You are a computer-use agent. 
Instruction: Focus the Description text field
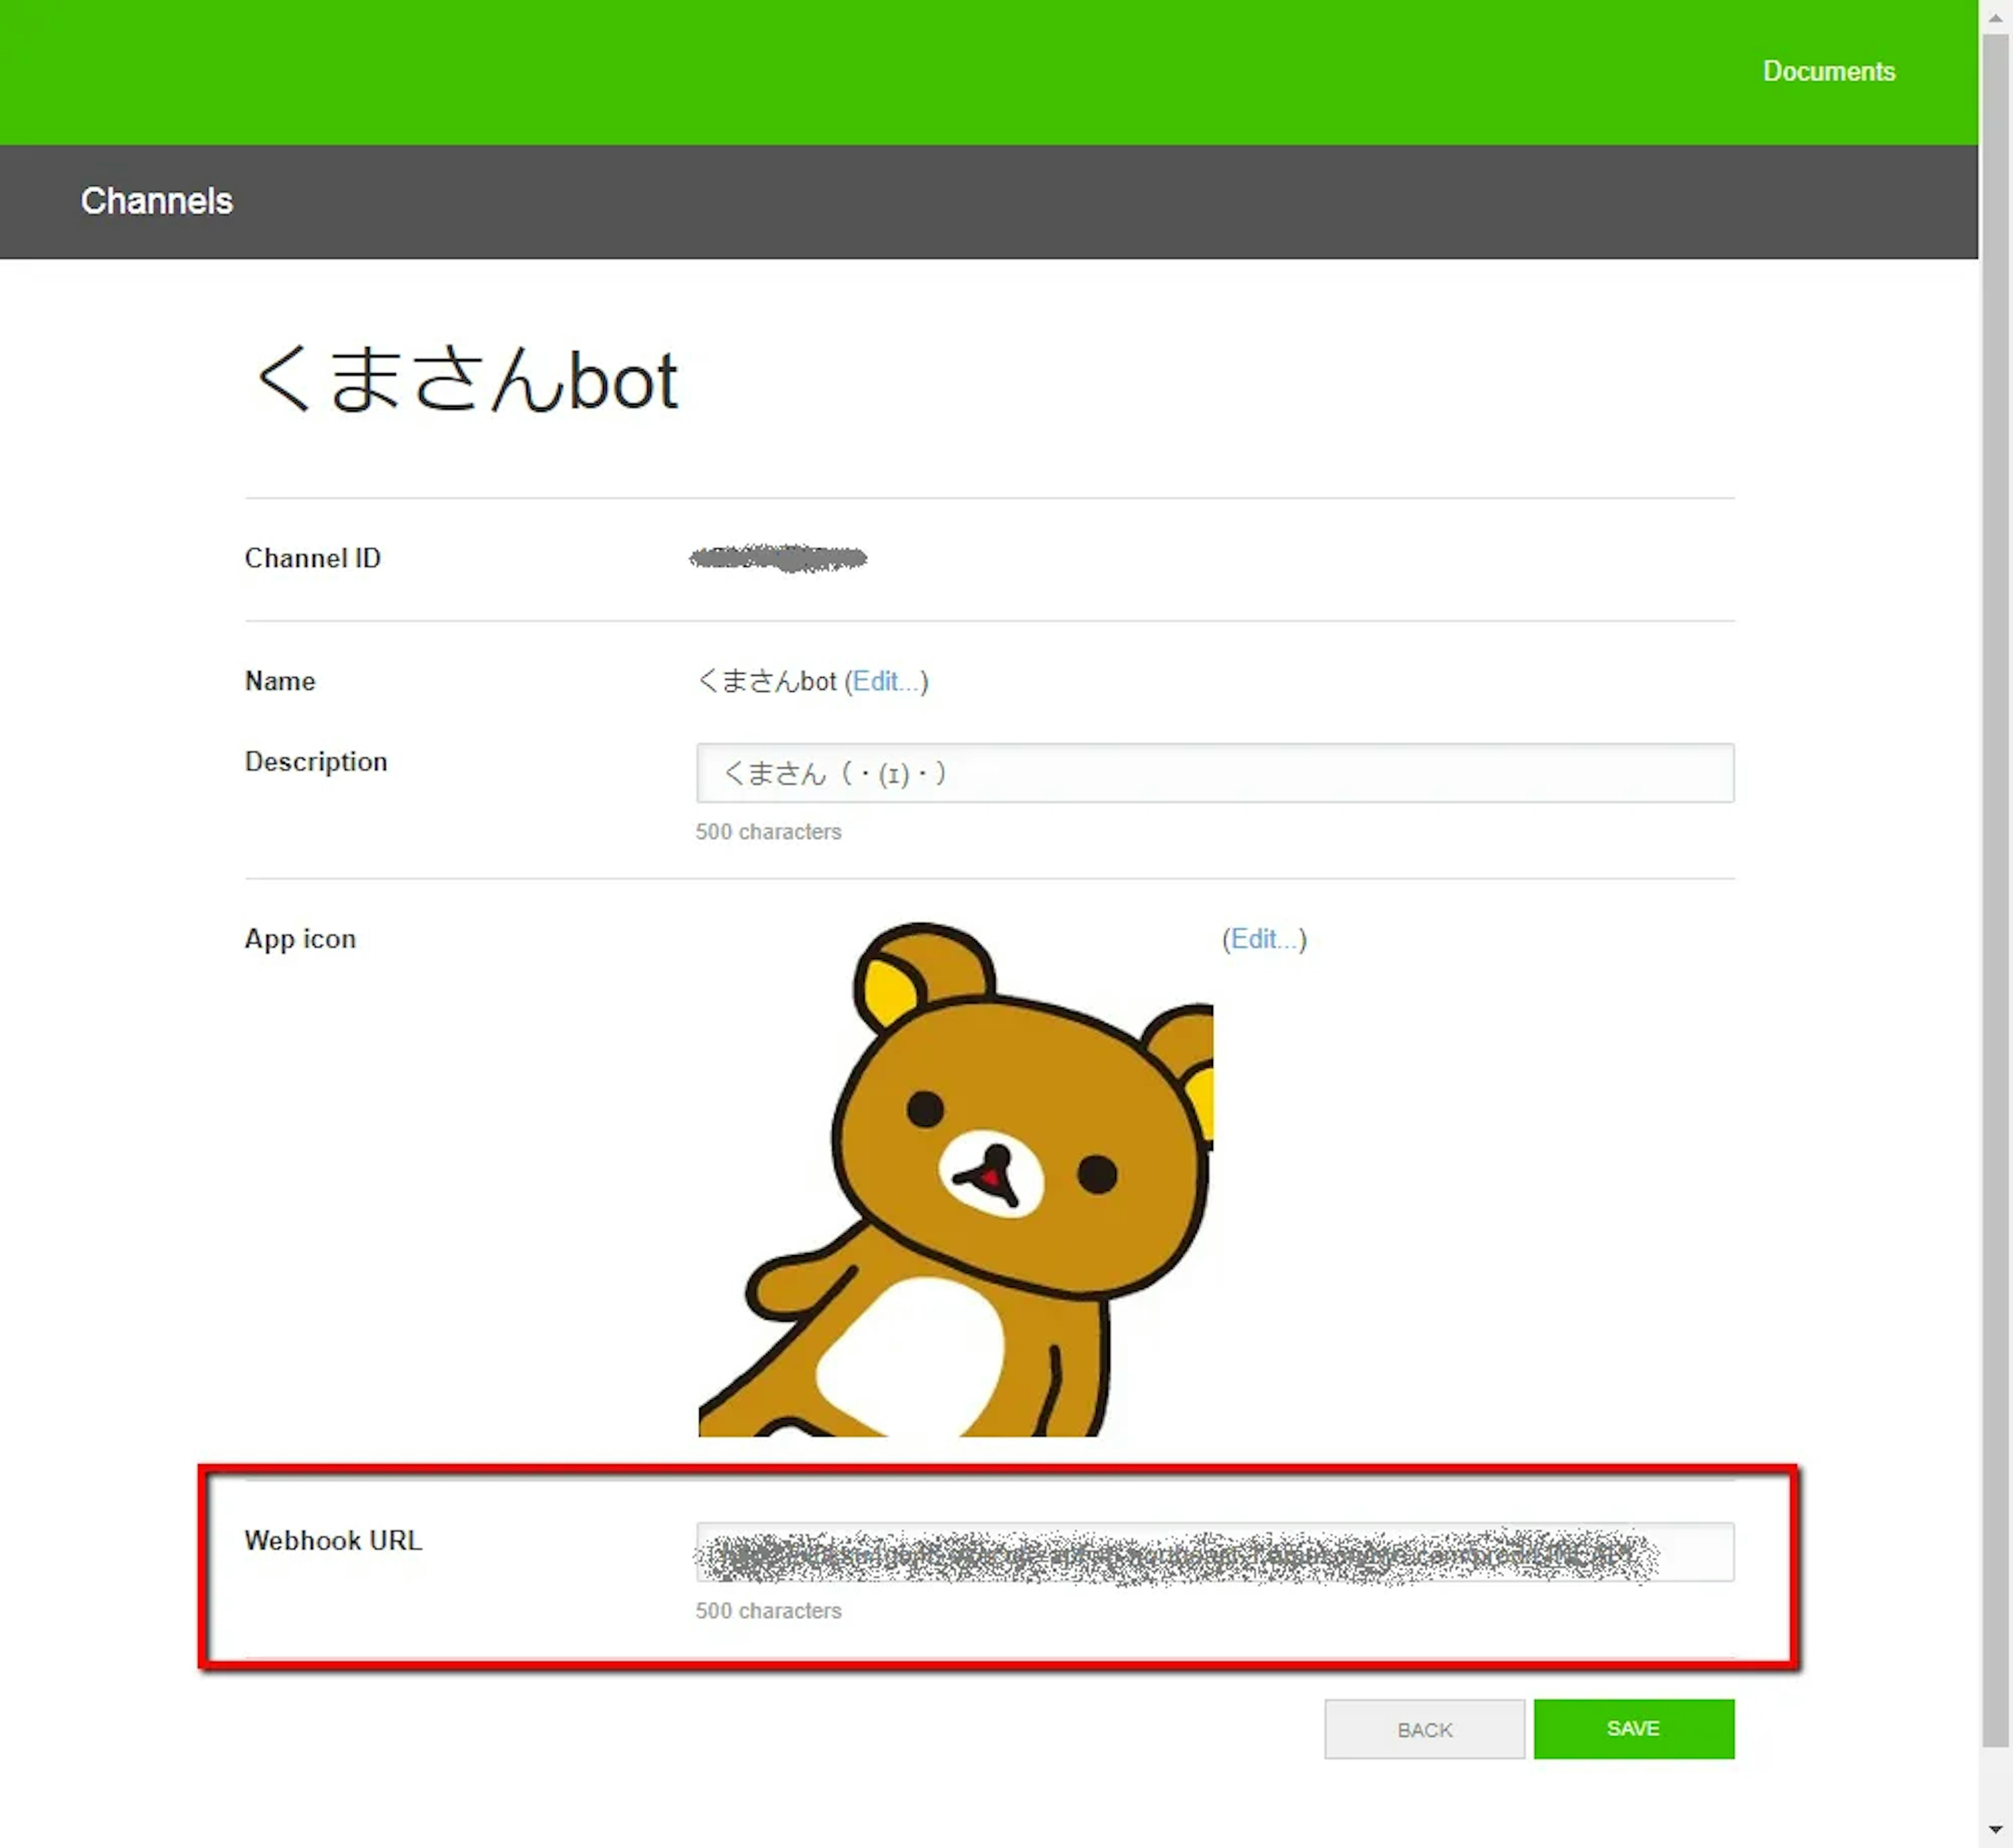[1214, 773]
